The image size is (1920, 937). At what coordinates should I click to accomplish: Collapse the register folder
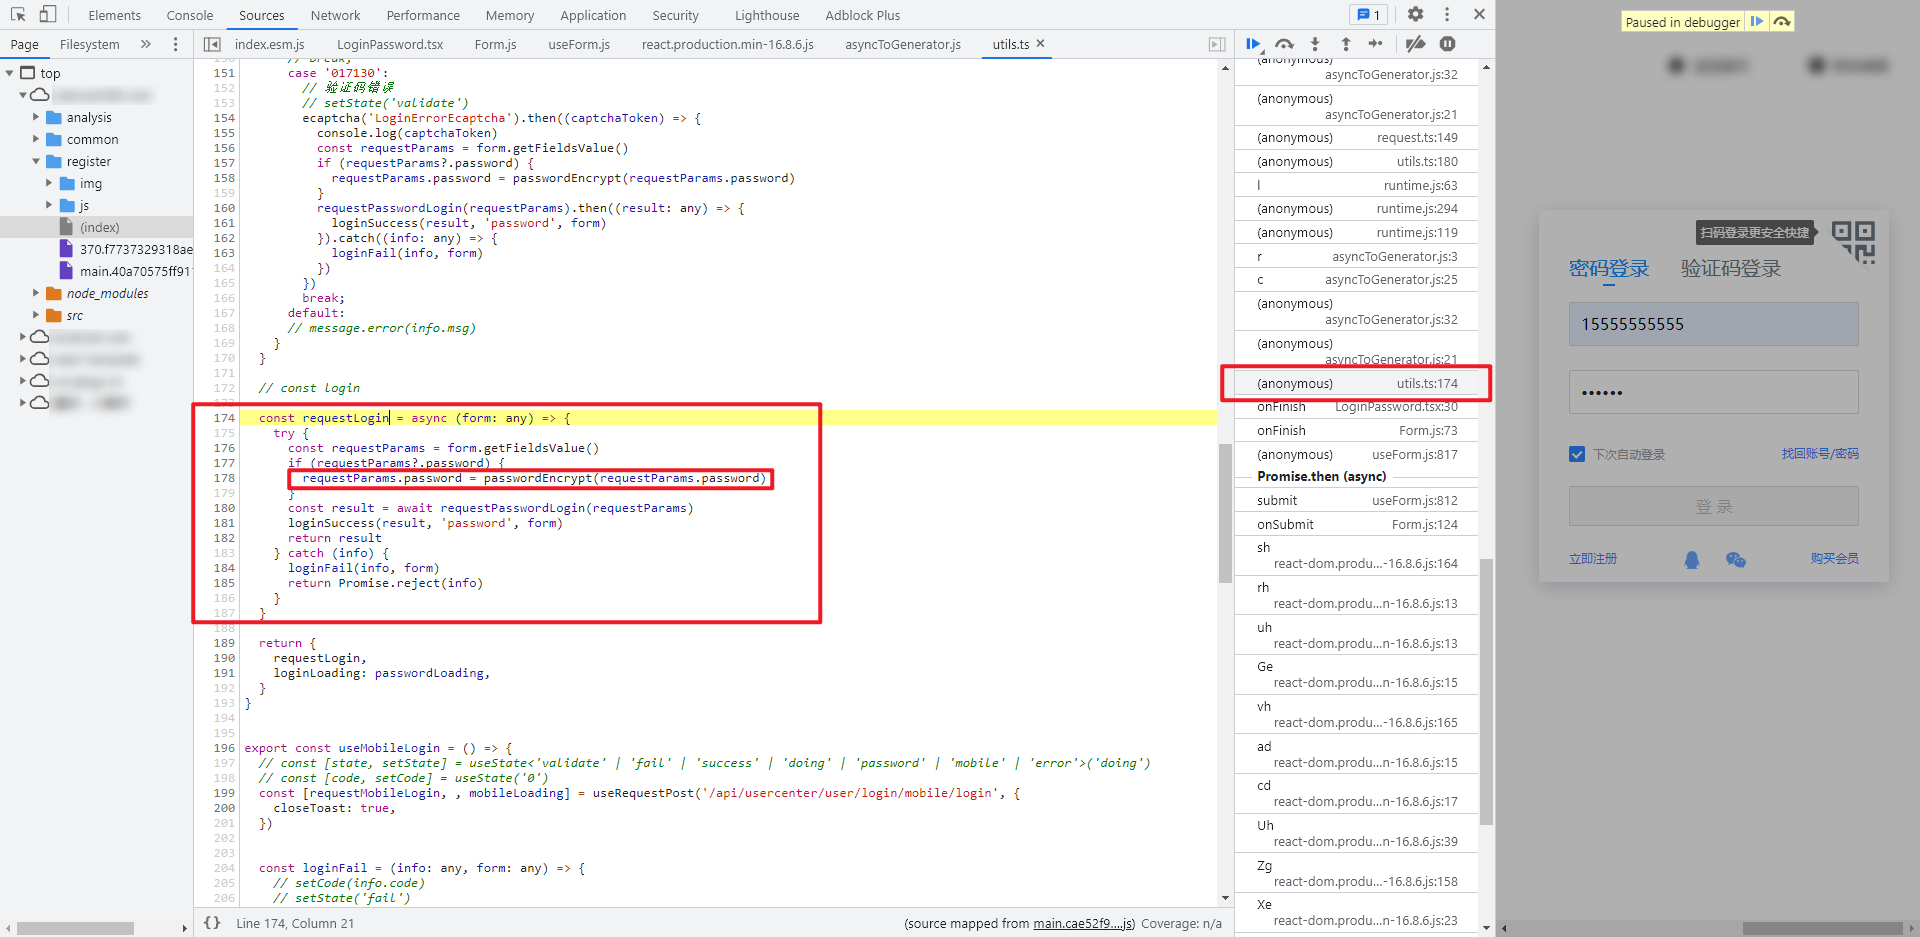pos(36,161)
